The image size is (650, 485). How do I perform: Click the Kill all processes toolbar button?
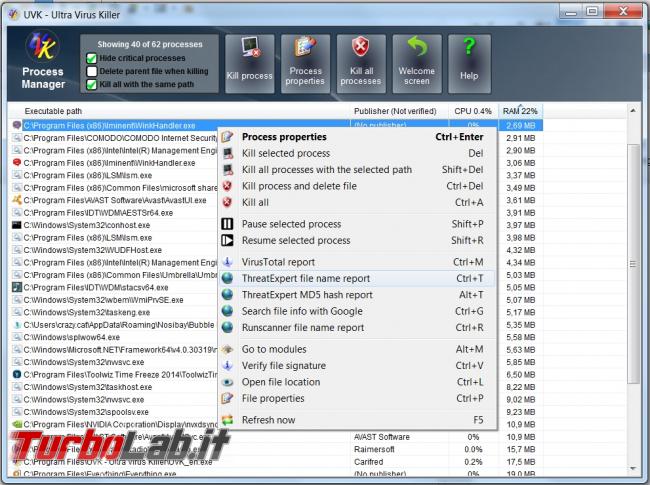[361, 63]
